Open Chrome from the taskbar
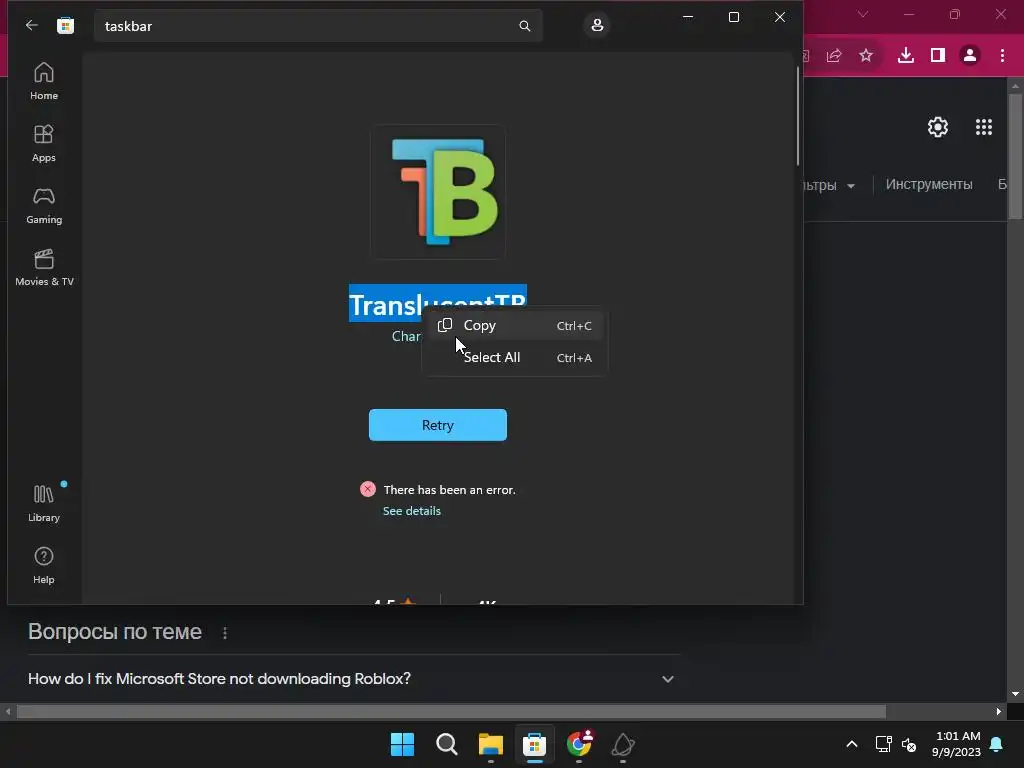This screenshot has width=1024, height=768. [x=579, y=744]
